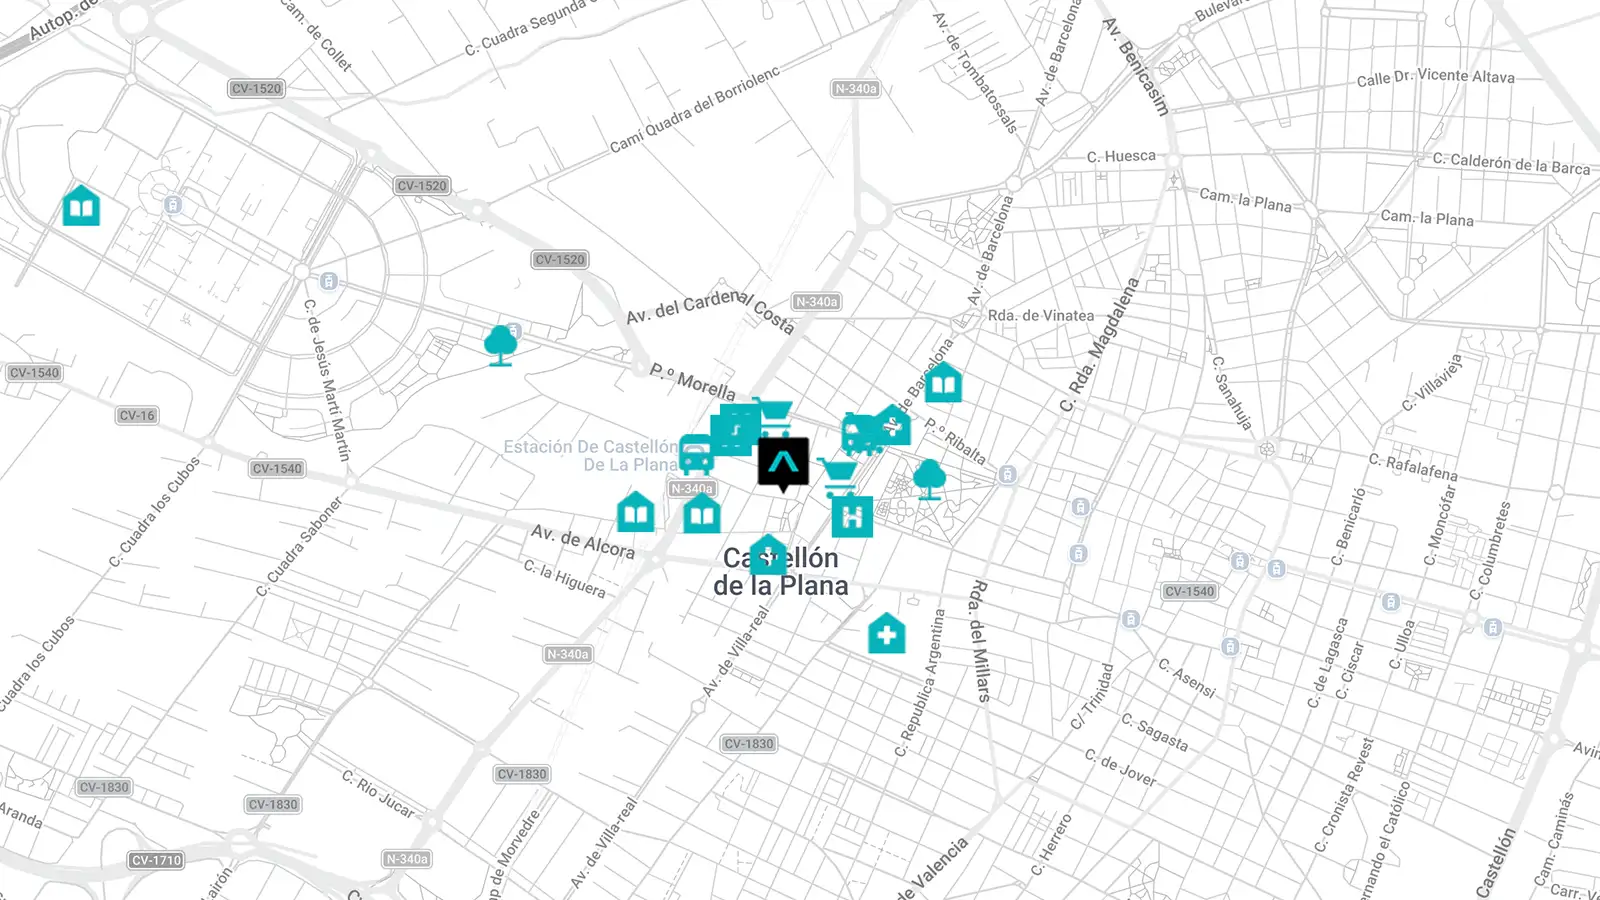The width and height of the screenshot is (1600, 900).
Task: Click the C. de Jover street label
Action: (1121, 767)
